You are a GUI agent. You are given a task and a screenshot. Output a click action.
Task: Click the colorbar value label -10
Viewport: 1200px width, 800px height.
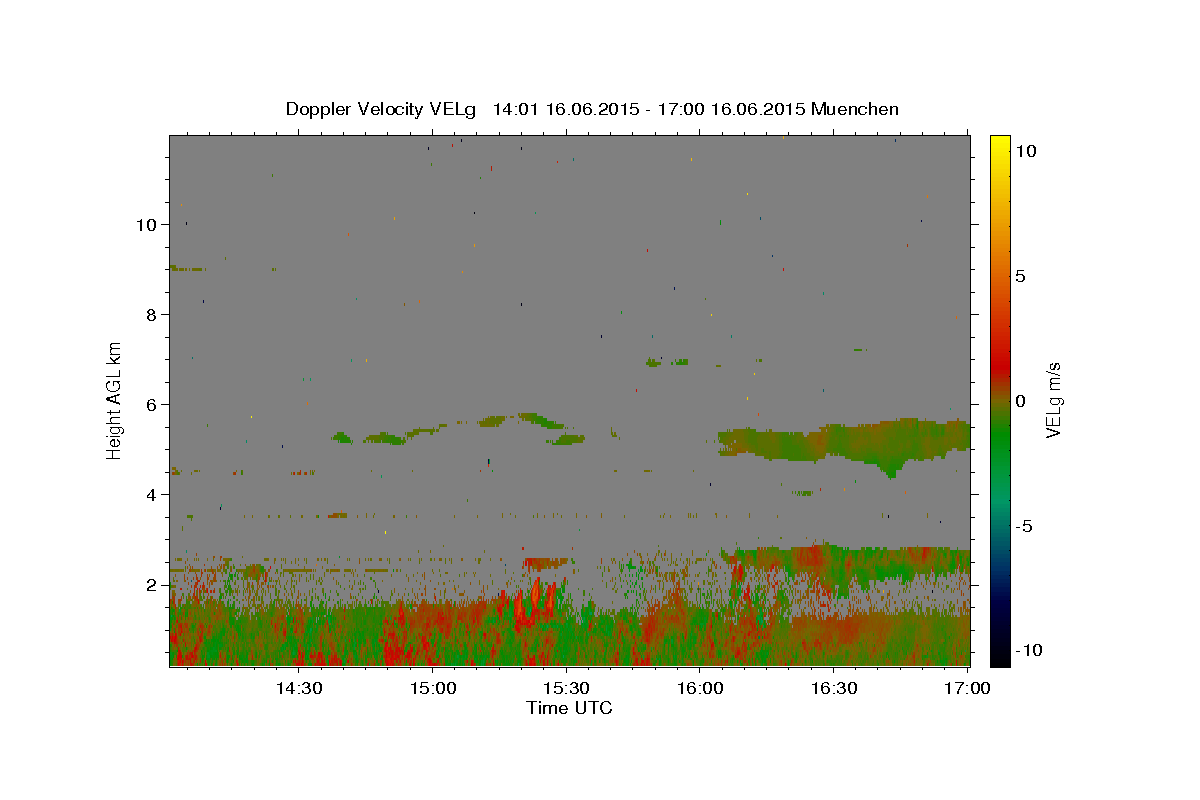(1028, 650)
